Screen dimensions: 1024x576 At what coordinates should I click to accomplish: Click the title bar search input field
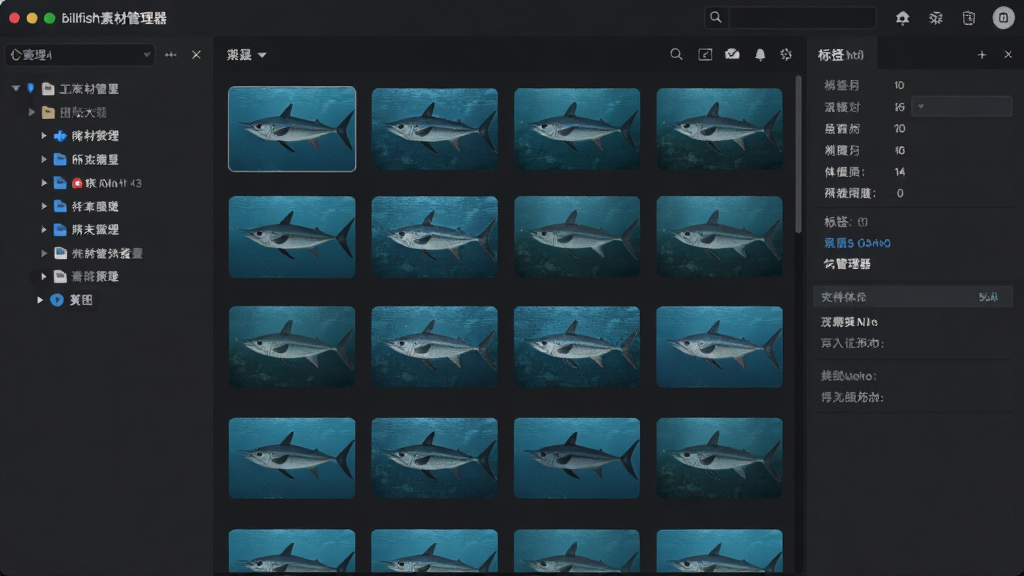tap(803, 18)
